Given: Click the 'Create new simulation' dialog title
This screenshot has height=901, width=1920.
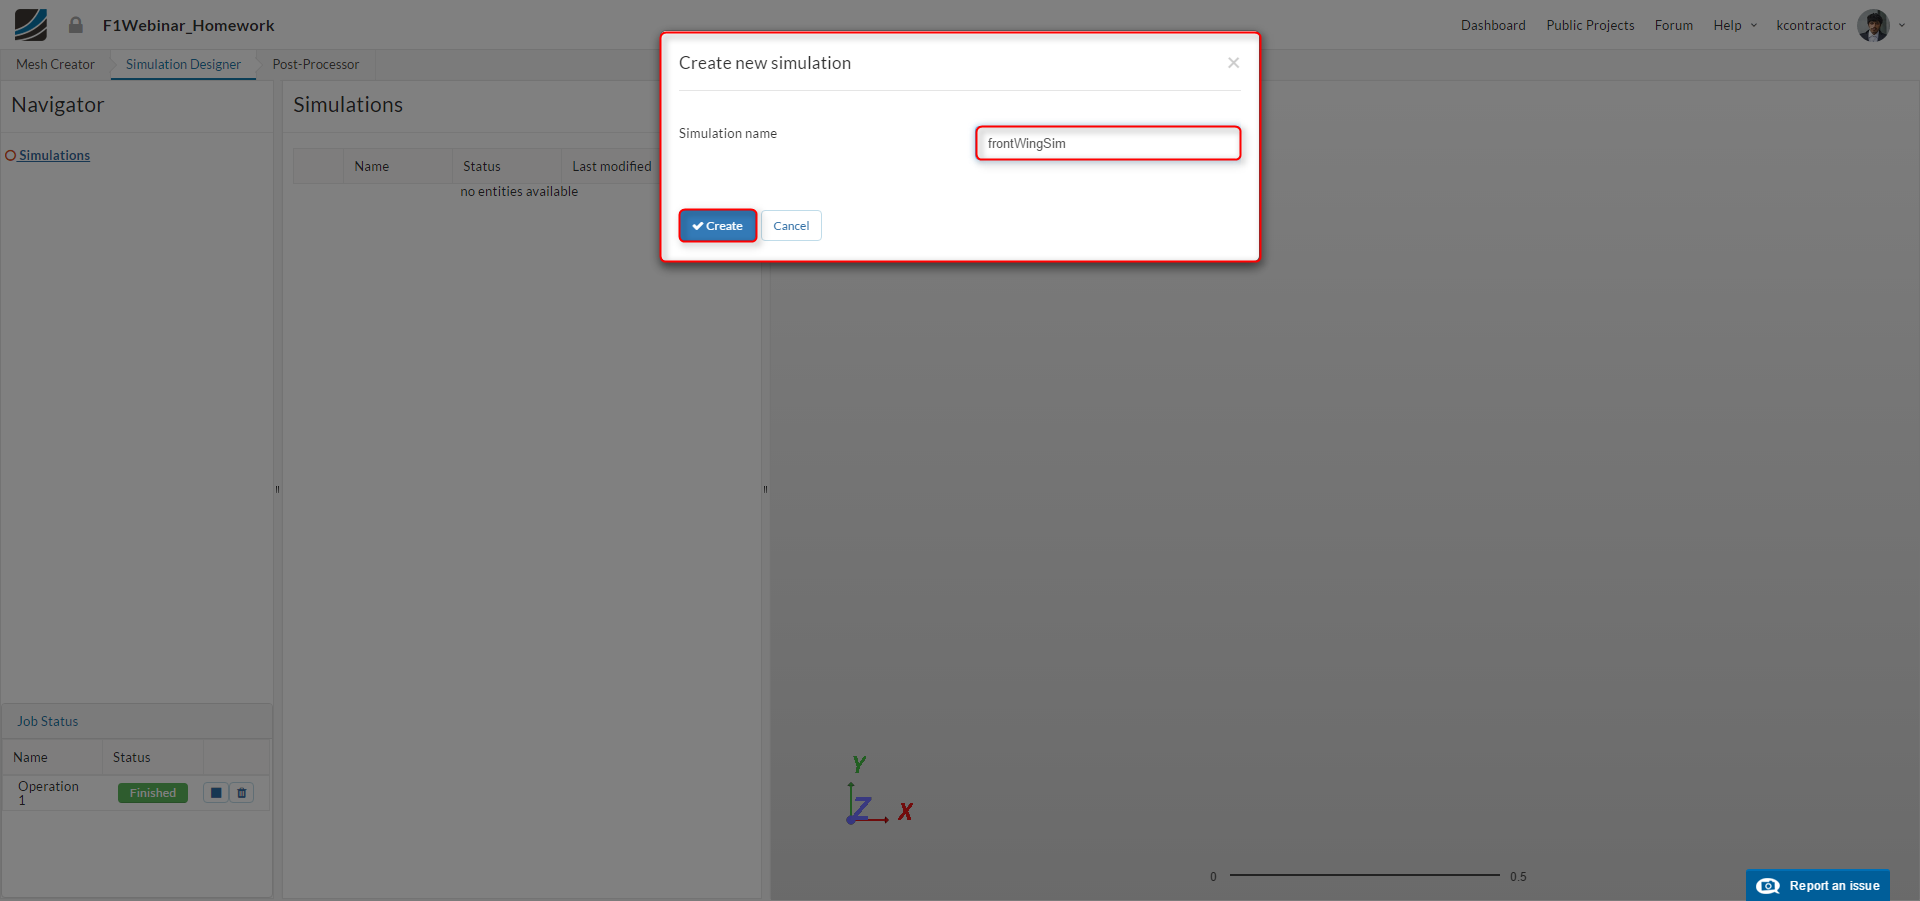Looking at the screenshot, I should (x=765, y=63).
